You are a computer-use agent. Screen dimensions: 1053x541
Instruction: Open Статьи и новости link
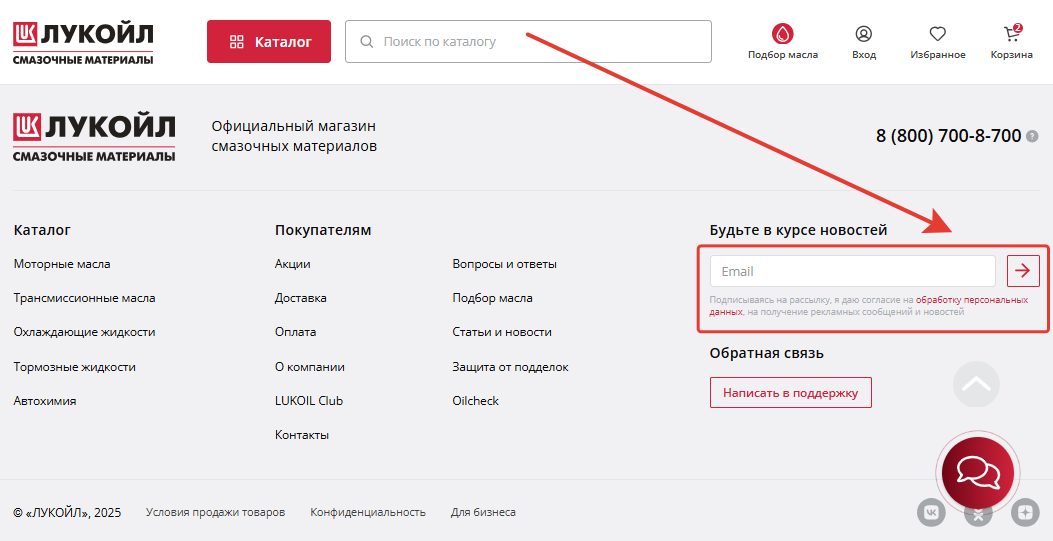click(x=502, y=332)
